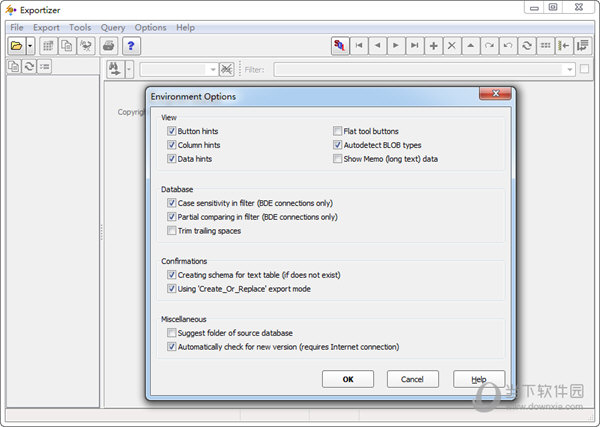
Task: Click the clear search crossed icon
Action: (227, 70)
